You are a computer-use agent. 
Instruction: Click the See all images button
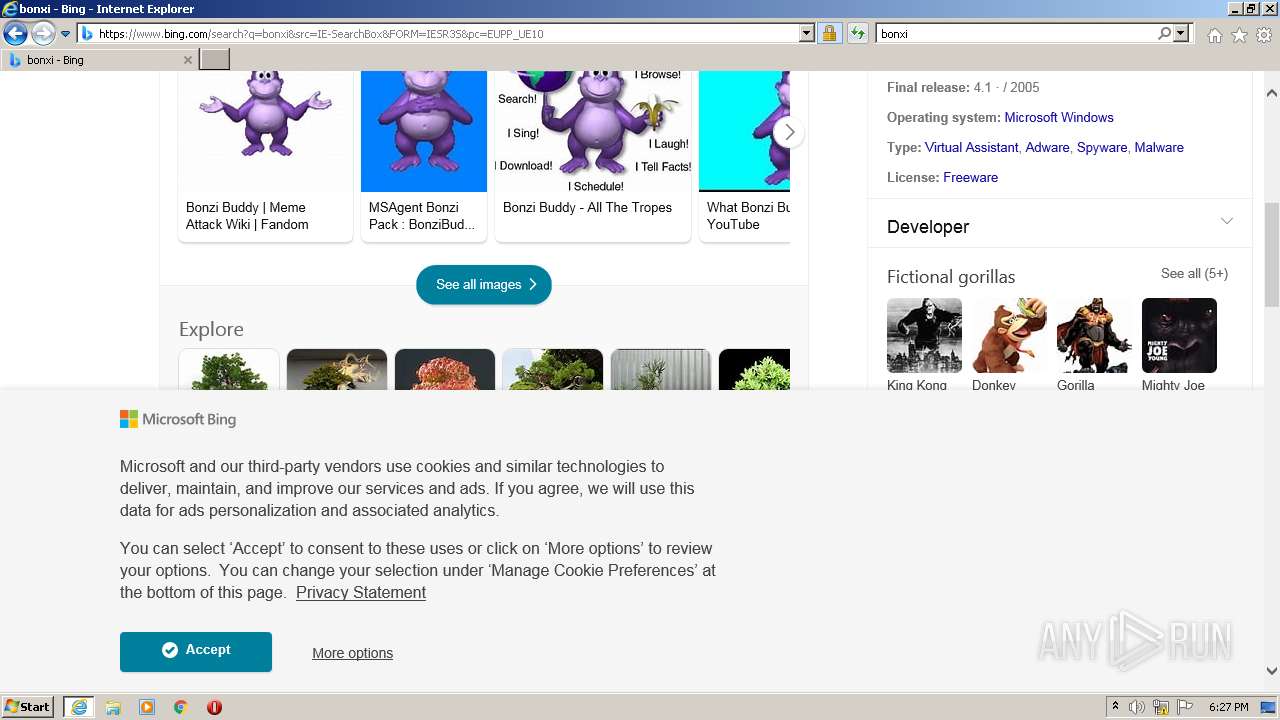484,285
